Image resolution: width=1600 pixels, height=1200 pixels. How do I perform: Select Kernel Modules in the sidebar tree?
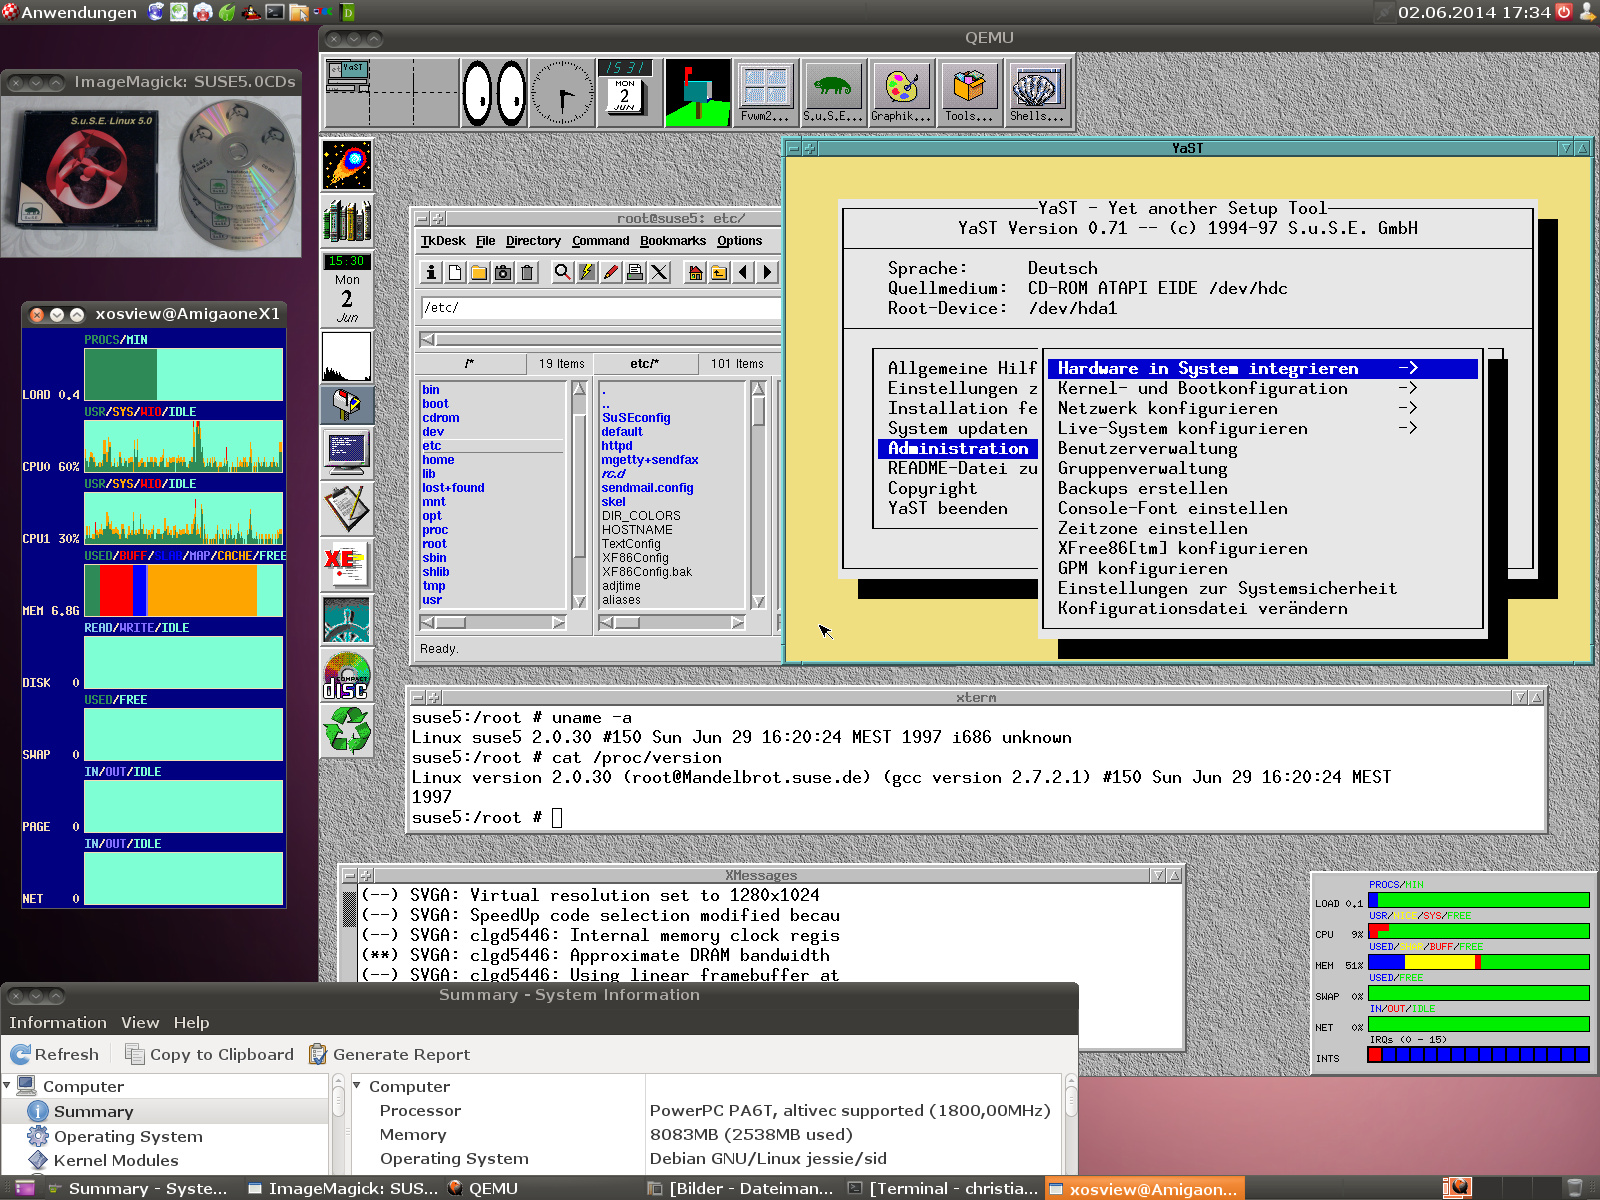(116, 1160)
